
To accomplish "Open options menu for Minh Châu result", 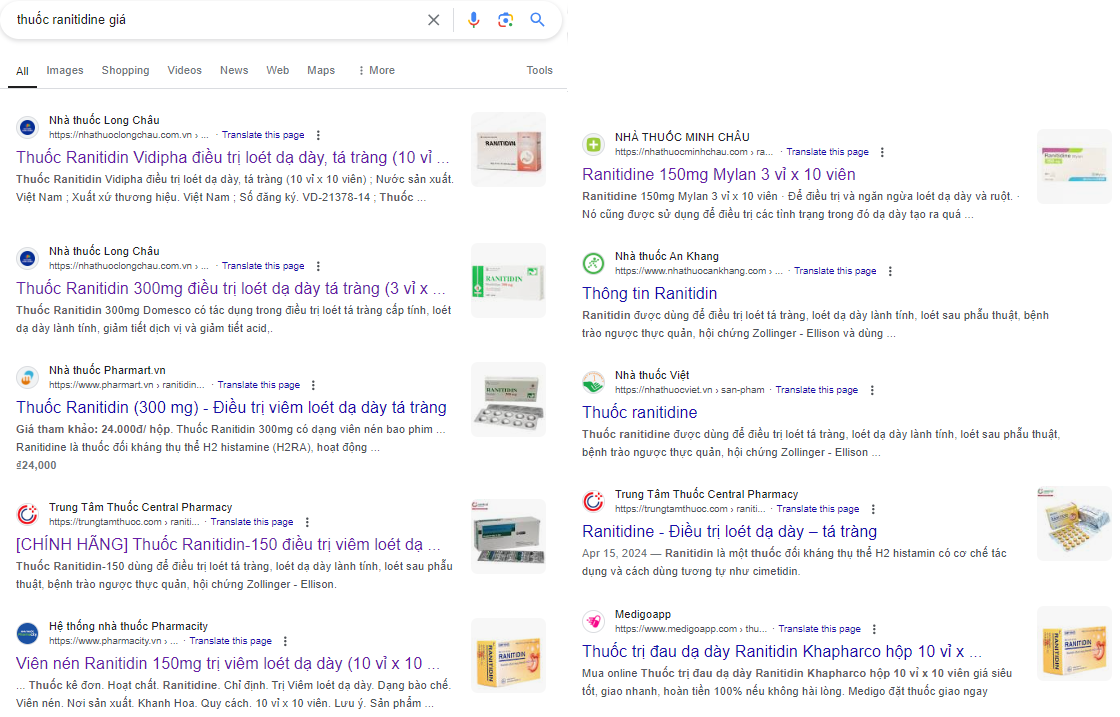I will tap(882, 152).
